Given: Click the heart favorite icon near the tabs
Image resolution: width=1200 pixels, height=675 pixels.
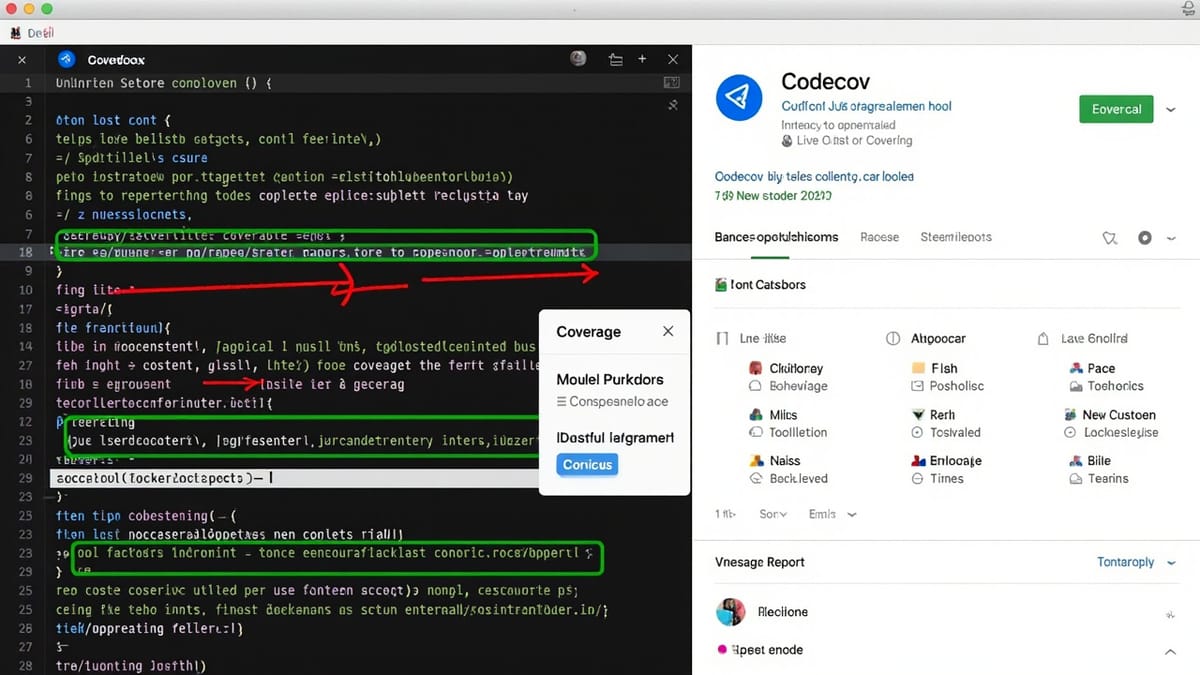Looking at the screenshot, I should (x=1109, y=238).
